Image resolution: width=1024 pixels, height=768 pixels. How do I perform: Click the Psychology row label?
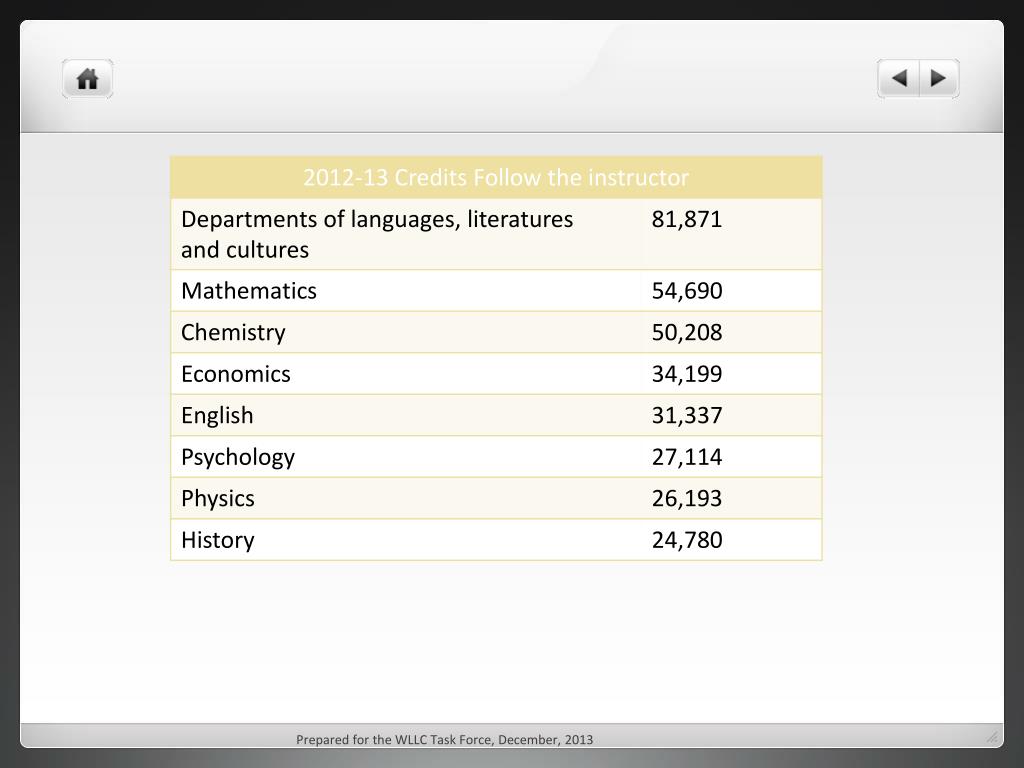coord(238,457)
